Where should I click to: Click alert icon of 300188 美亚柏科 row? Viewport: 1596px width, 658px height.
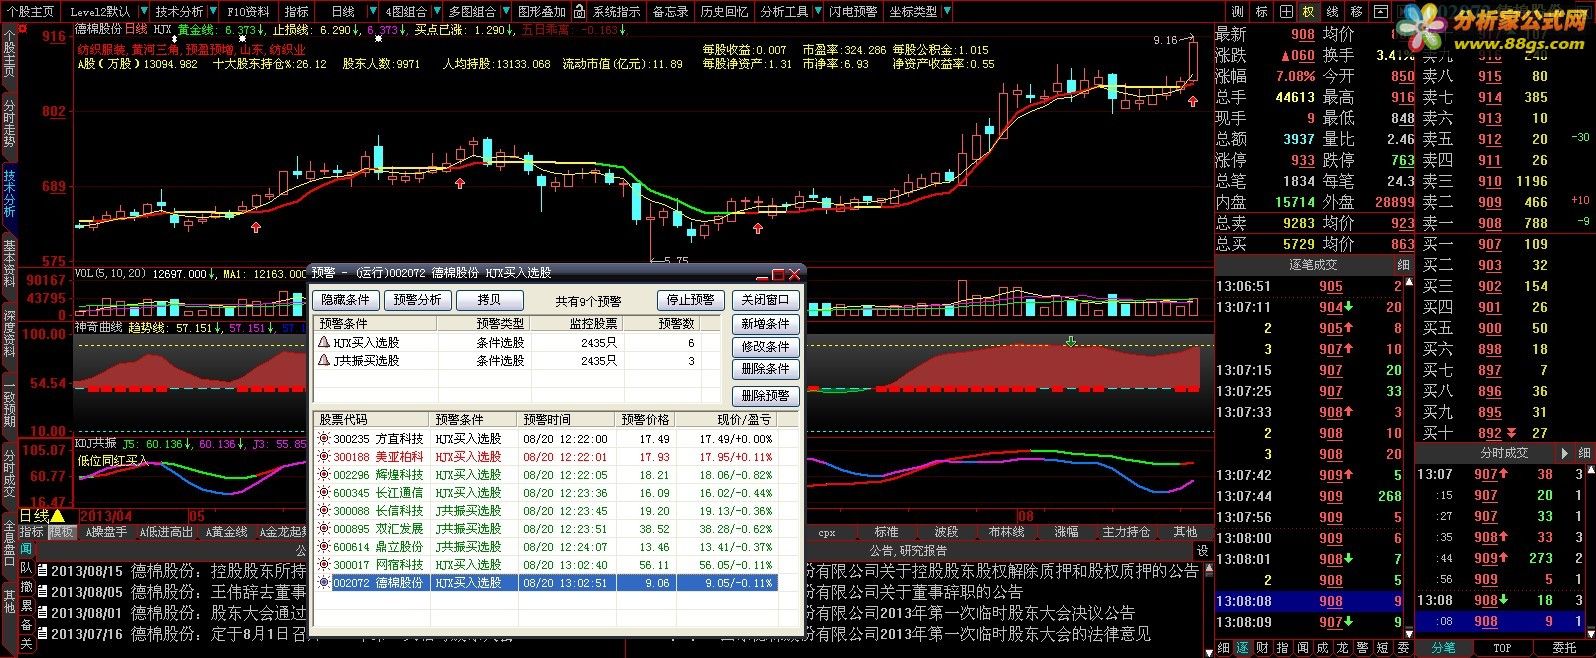tap(323, 456)
